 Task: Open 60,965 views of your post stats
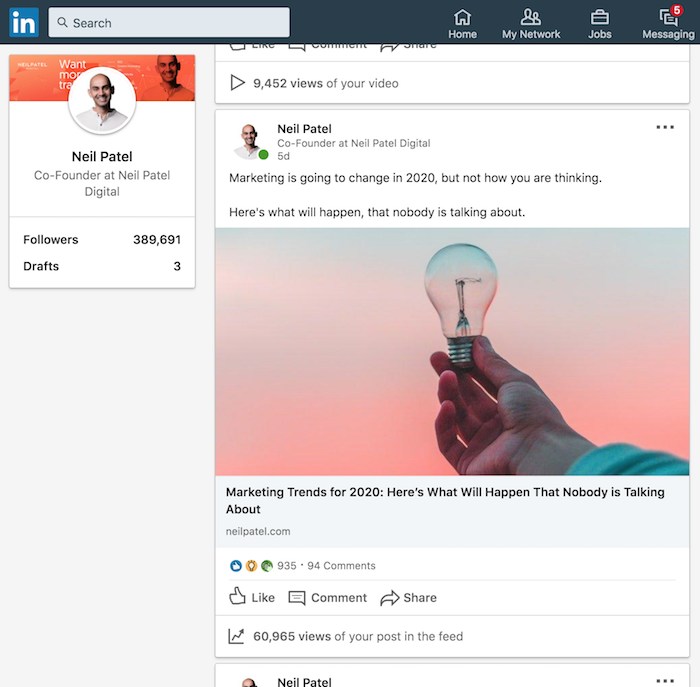coord(358,637)
